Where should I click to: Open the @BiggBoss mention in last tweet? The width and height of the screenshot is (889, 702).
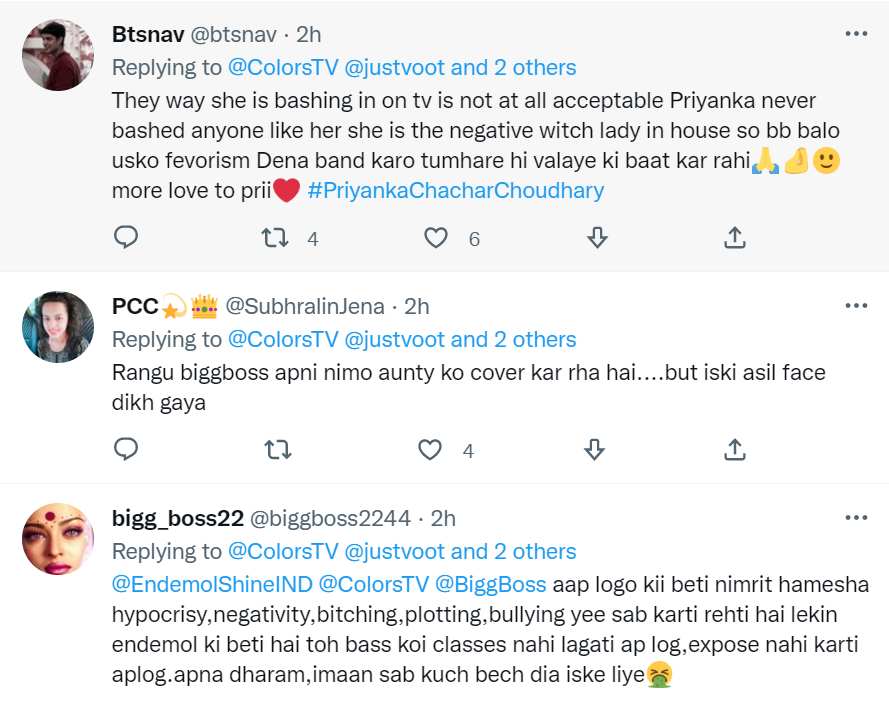[x=490, y=584]
